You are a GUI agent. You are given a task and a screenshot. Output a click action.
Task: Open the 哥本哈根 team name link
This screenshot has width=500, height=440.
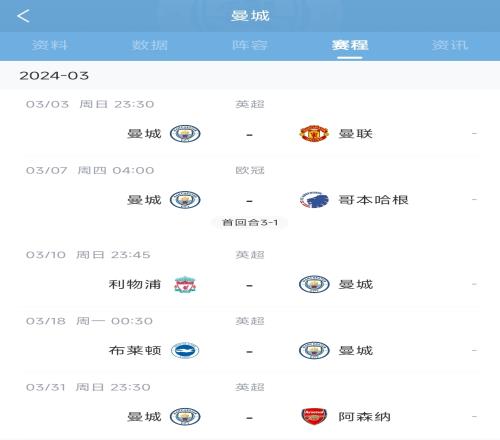373,200
